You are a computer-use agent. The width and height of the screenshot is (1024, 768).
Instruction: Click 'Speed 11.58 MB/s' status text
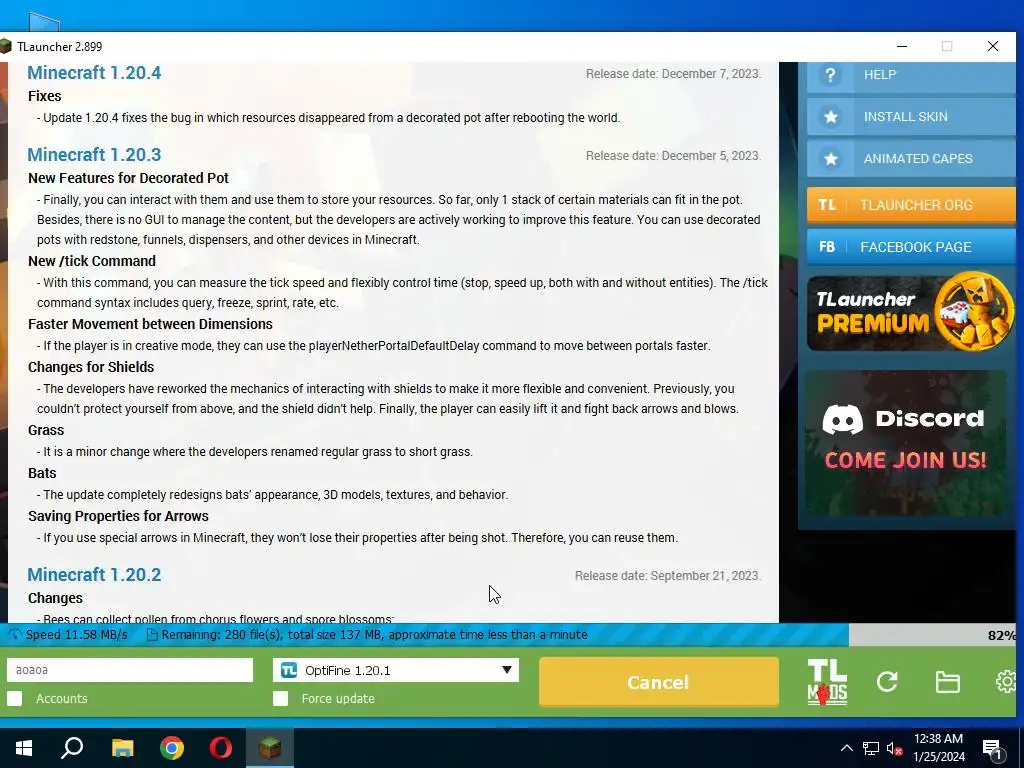(76, 635)
